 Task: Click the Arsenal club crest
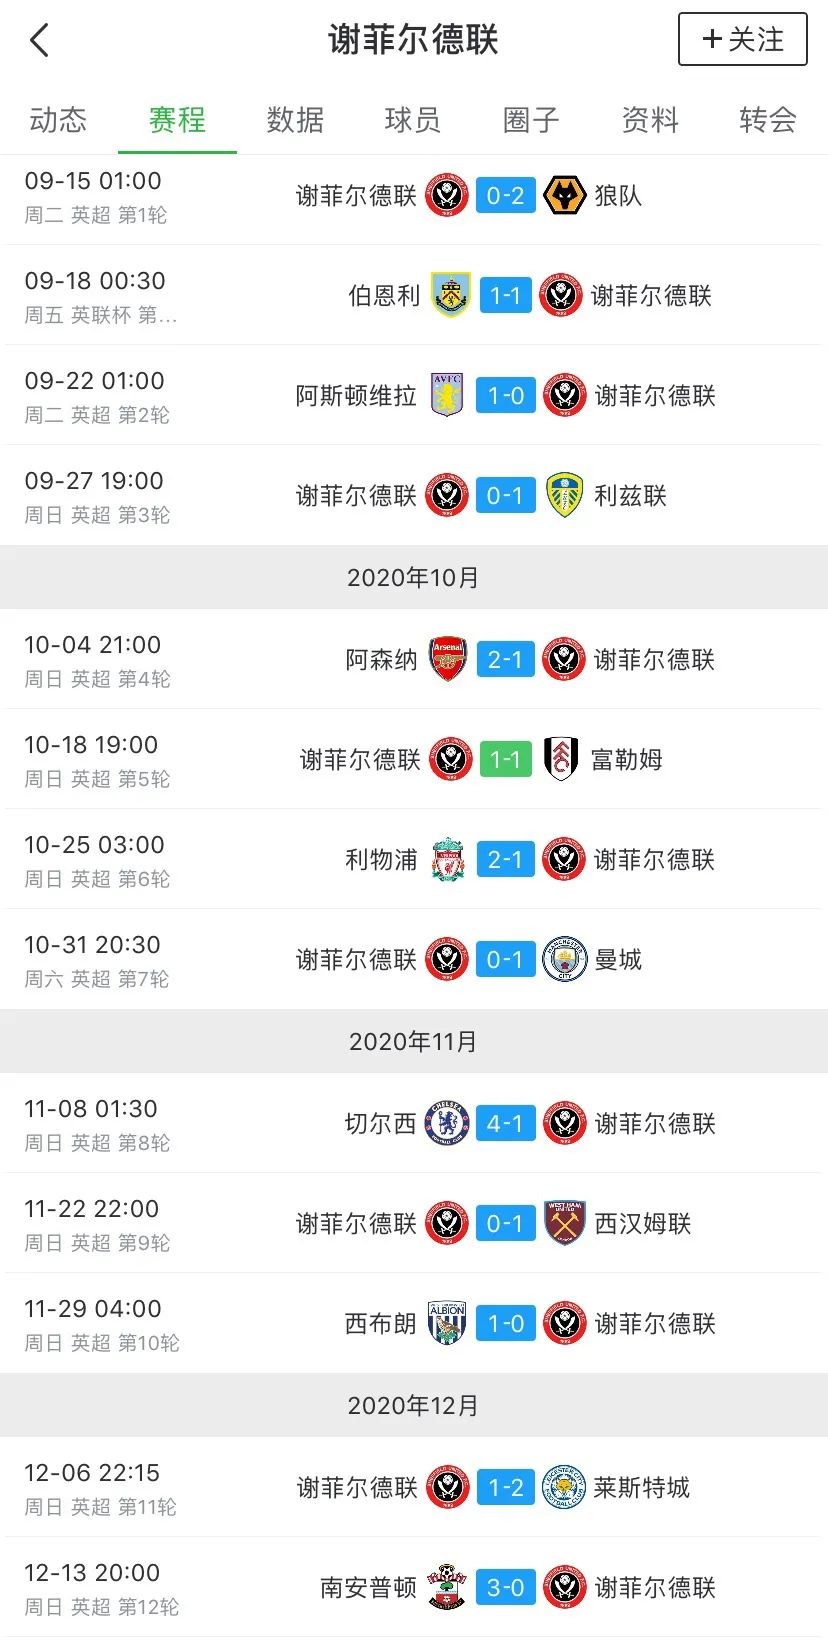tap(448, 660)
